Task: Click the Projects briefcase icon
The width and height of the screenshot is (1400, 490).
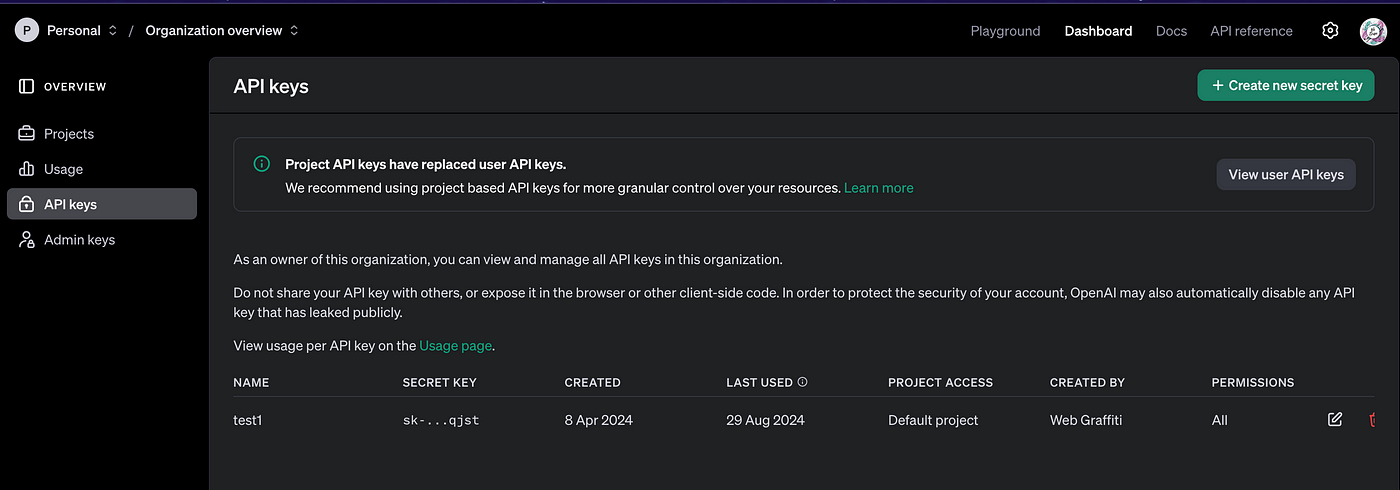Action: tap(27, 134)
